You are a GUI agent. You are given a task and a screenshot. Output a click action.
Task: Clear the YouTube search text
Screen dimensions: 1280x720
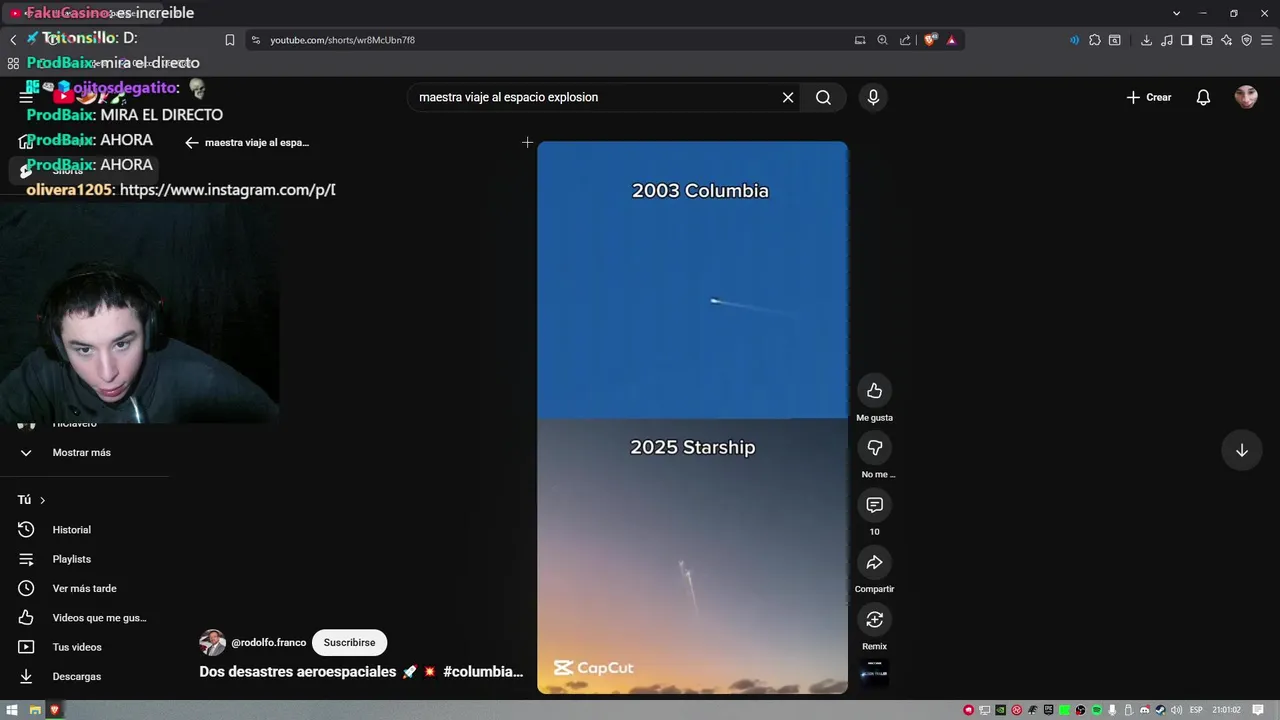click(788, 97)
